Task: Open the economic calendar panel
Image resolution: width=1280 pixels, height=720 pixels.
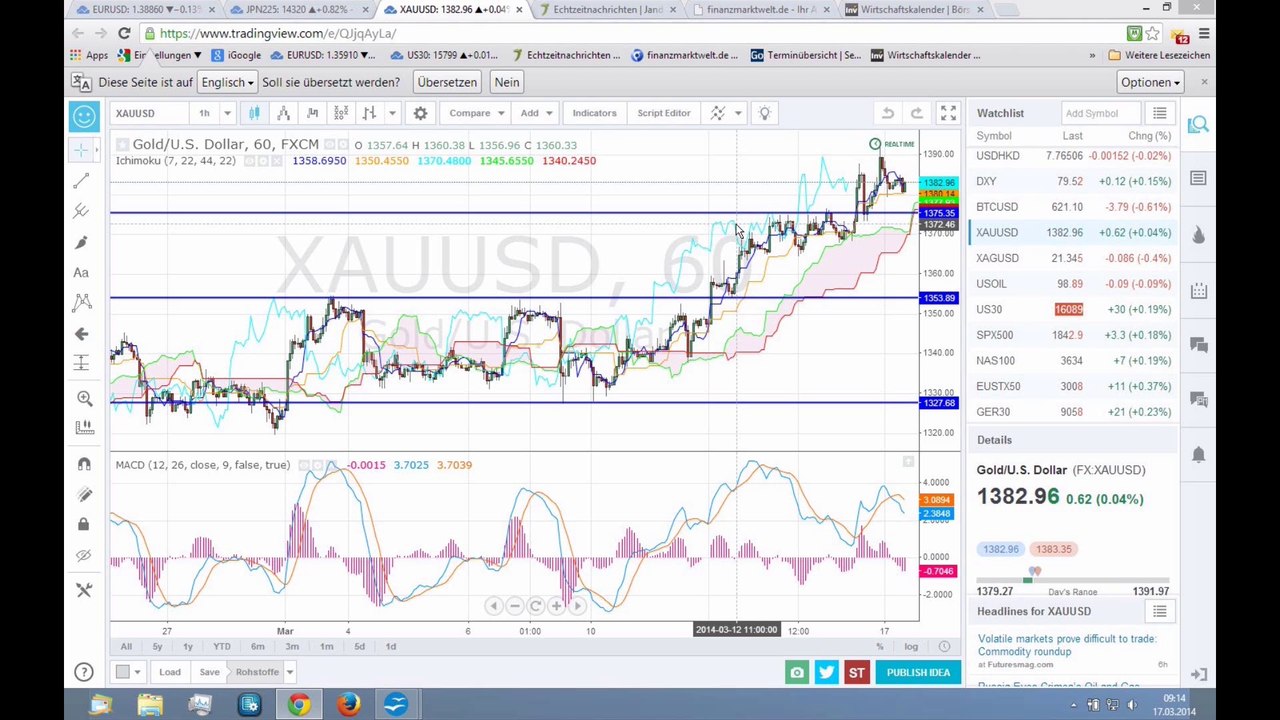Action: (1198, 291)
